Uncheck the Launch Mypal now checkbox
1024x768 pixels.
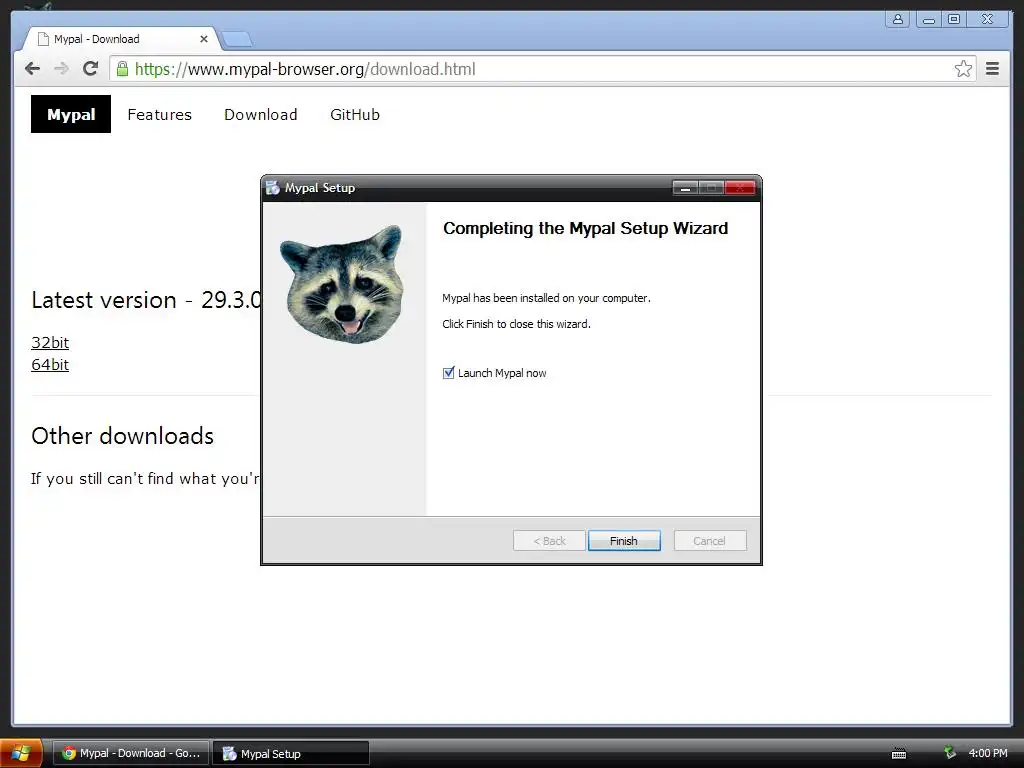coord(448,373)
